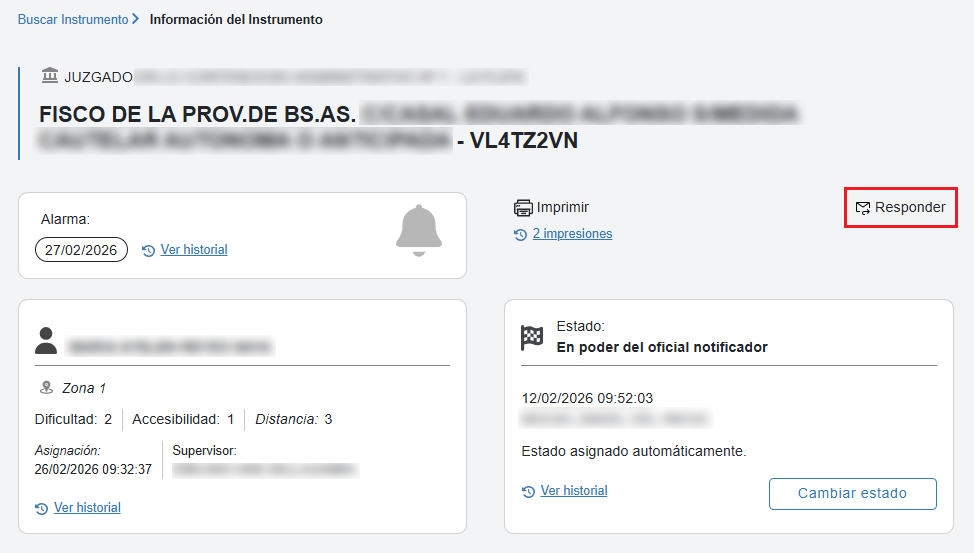
Task: Click the history clock icon beside 2 impresiones
Action: pyautogui.click(x=521, y=235)
